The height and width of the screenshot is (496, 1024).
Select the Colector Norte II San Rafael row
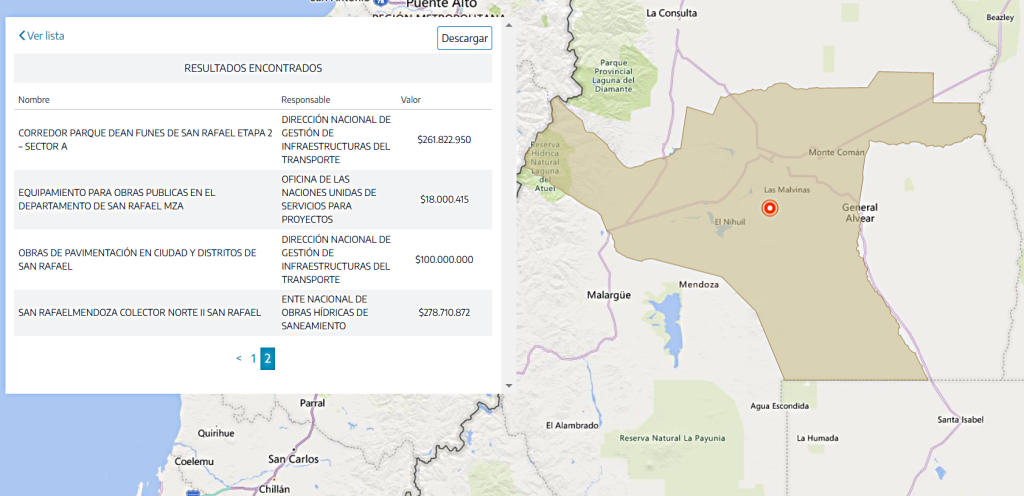(139, 312)
